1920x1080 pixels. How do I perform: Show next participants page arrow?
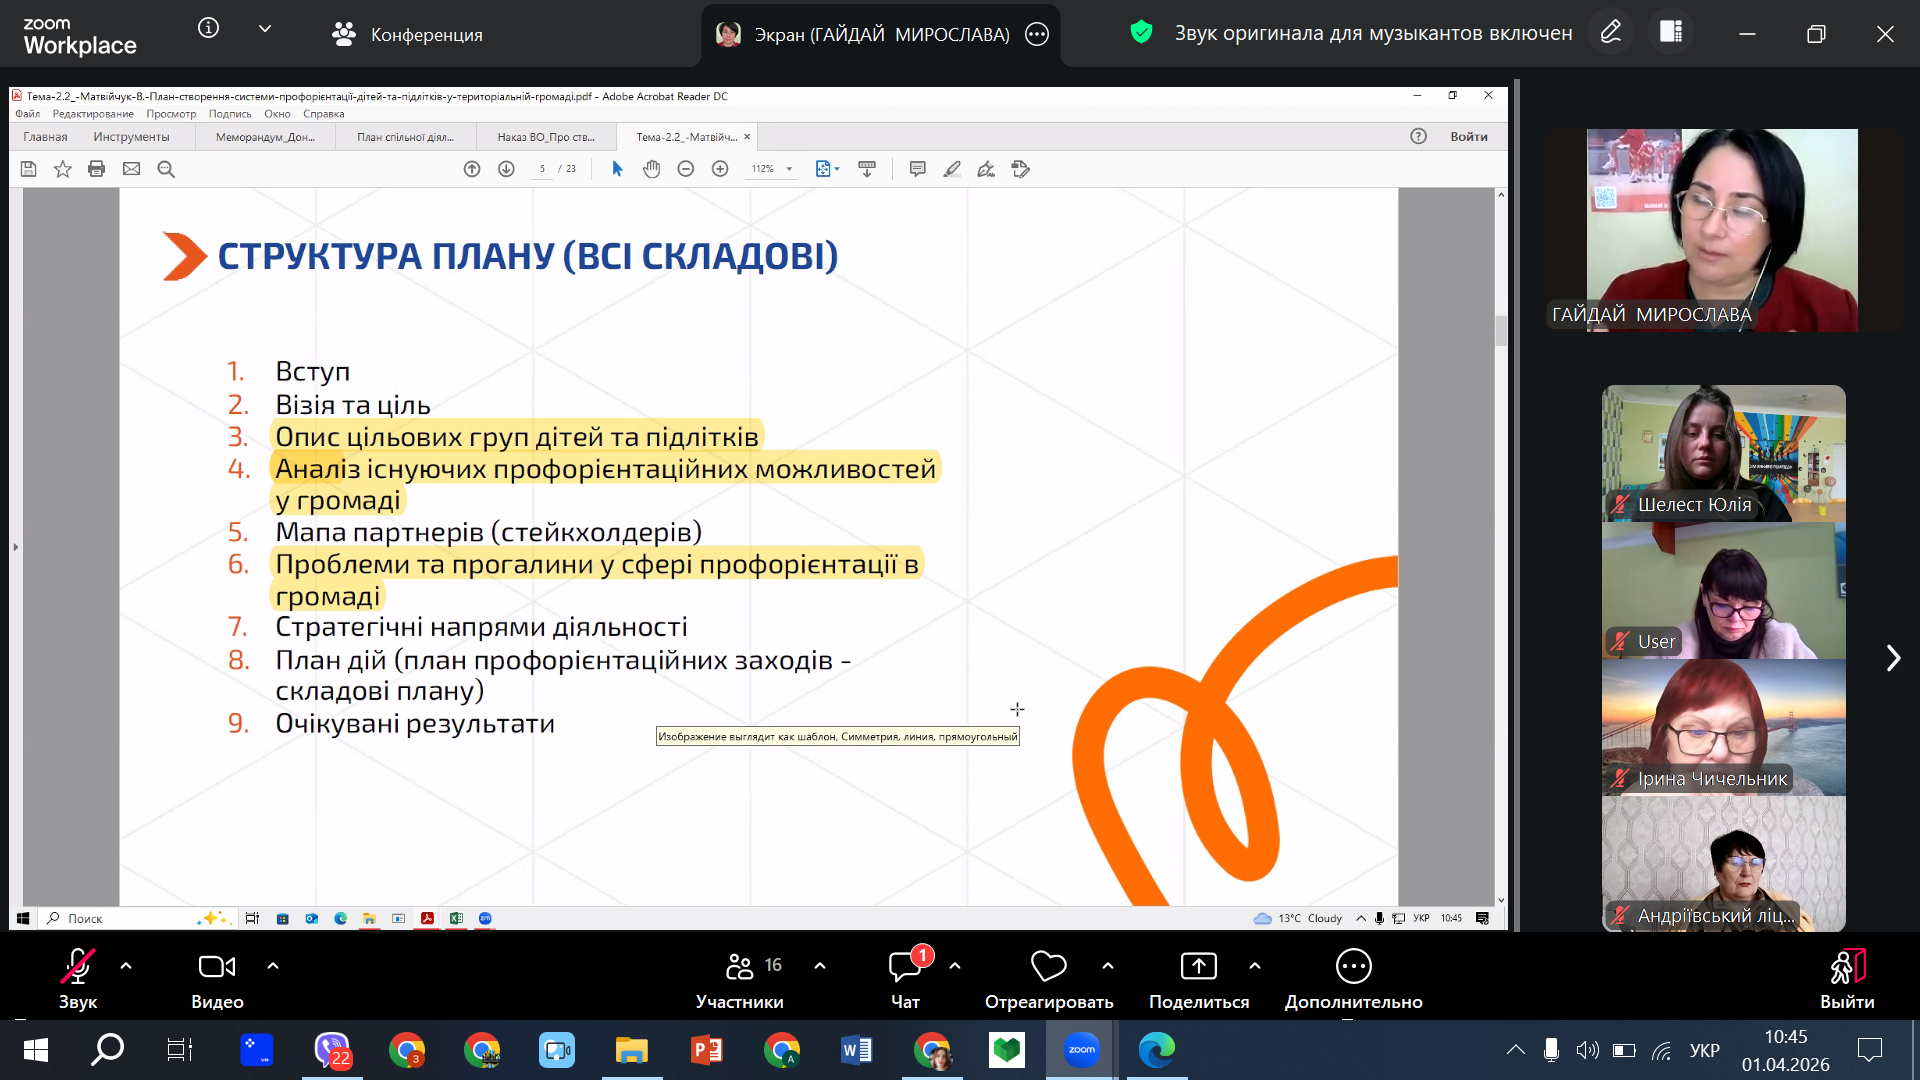point(1892,658)
